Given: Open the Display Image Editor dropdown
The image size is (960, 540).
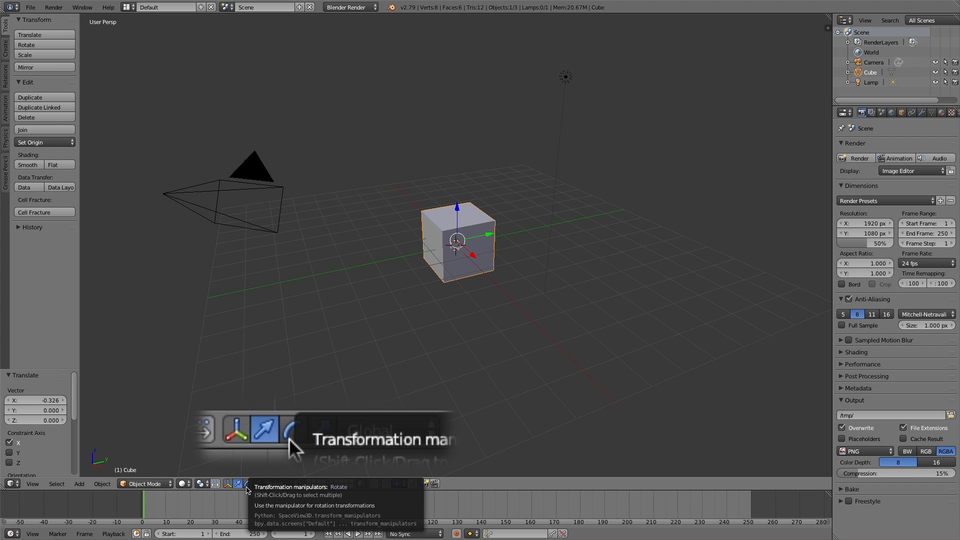Looking at the screenshot, I should pos(912,171).
